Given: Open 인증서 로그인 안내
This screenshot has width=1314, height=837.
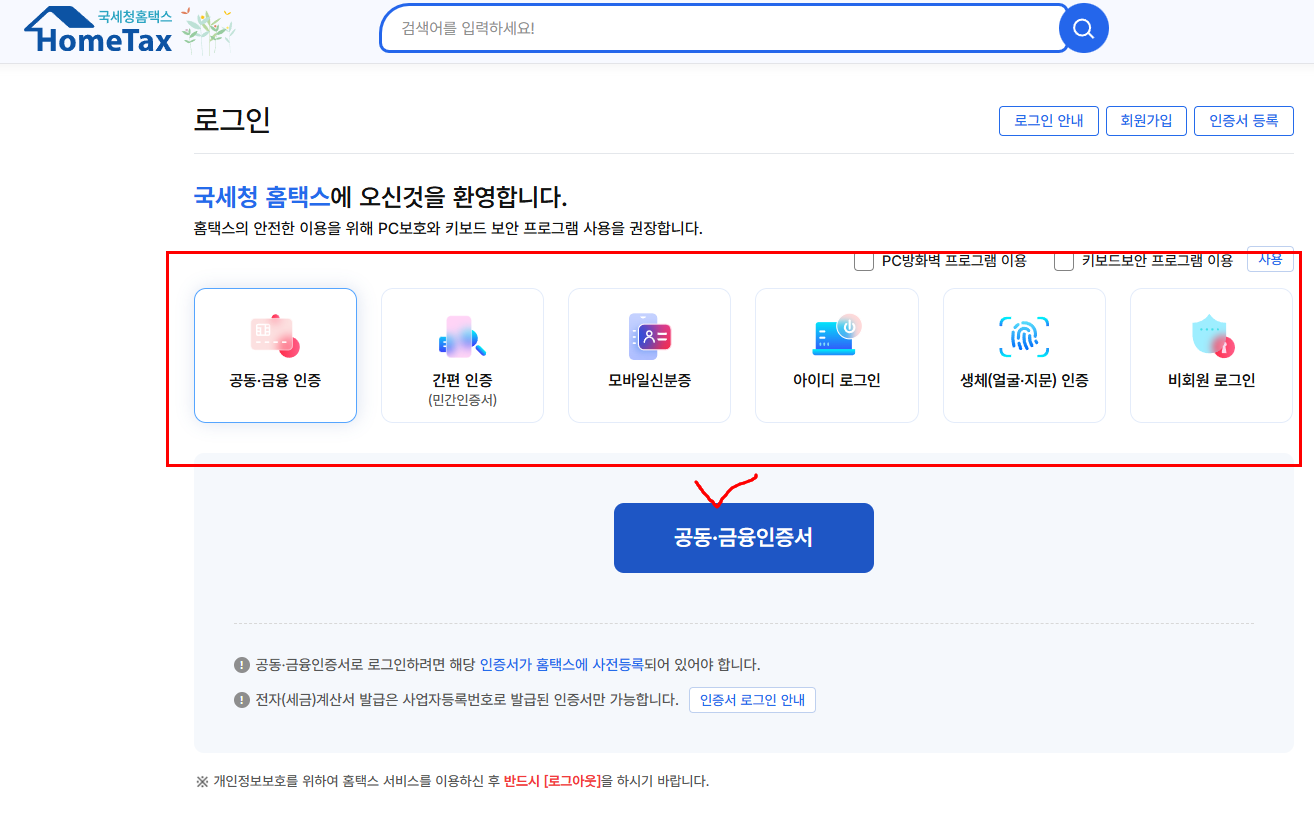Looking at the screenshot, I should pyautogui.click(x=752, y=700).
